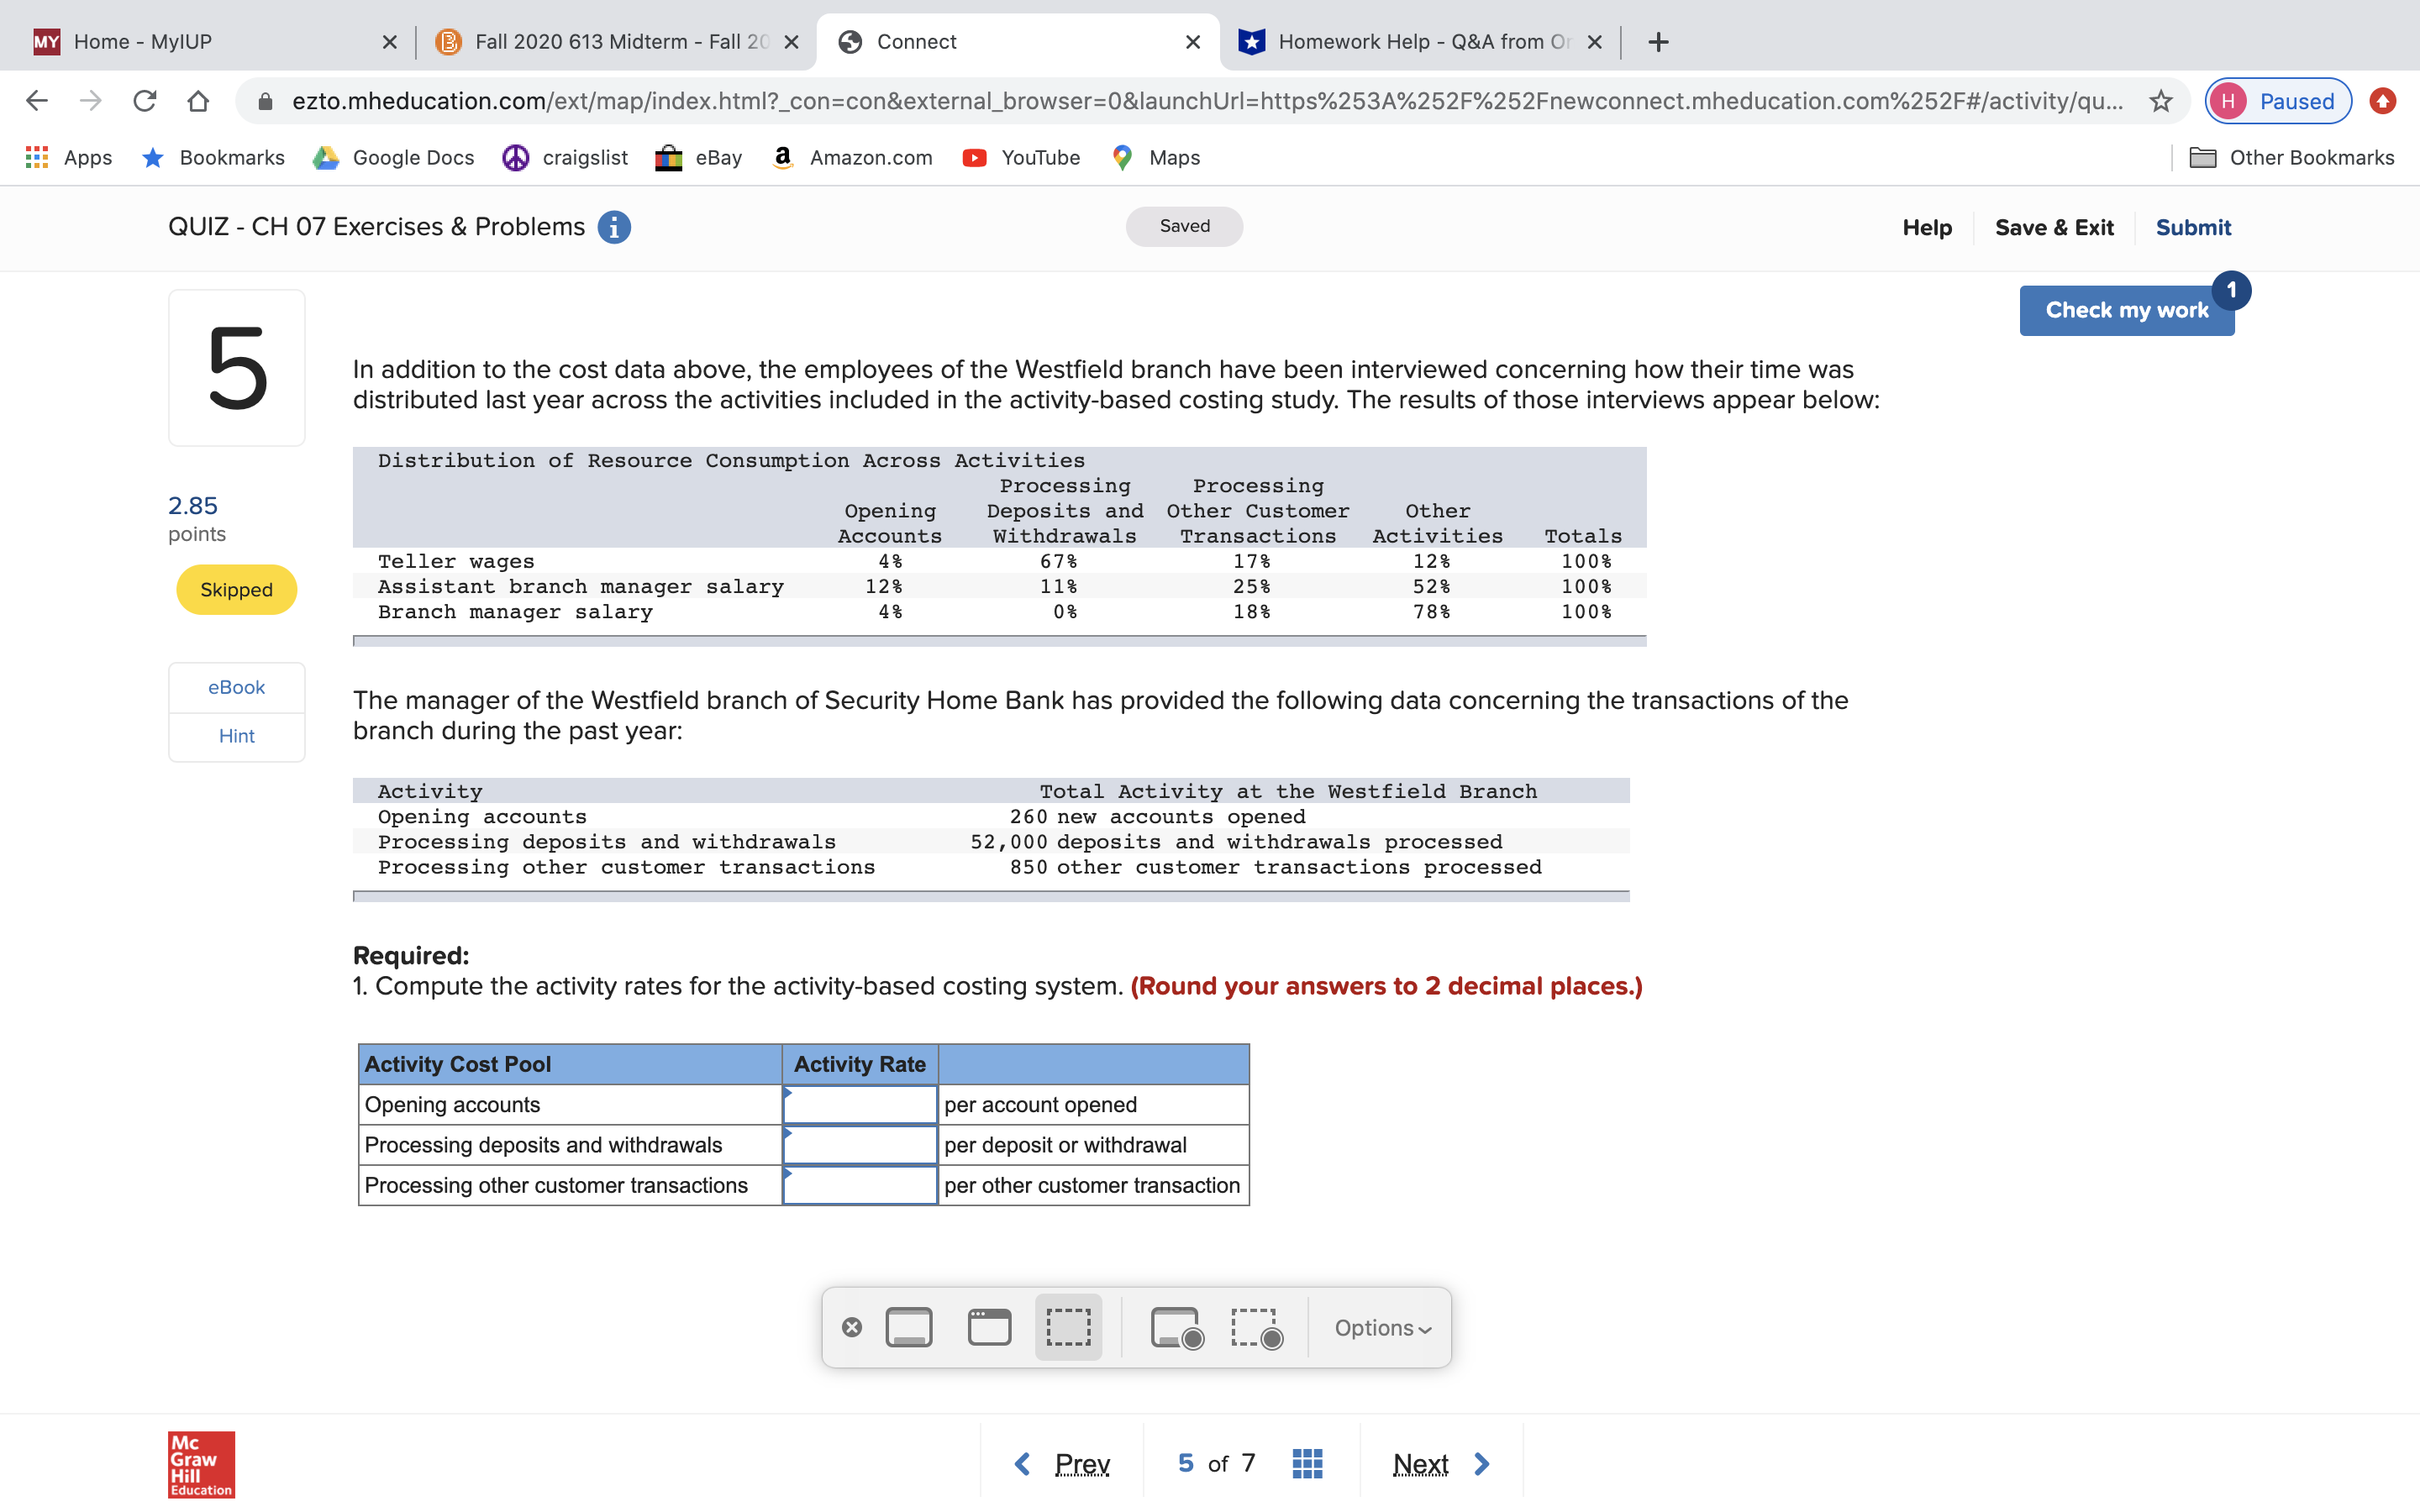The image size is (2420, 1512).
Task: Select the capture selected portion tool
Action: pyautogui.click(x=1067, y=1326)
